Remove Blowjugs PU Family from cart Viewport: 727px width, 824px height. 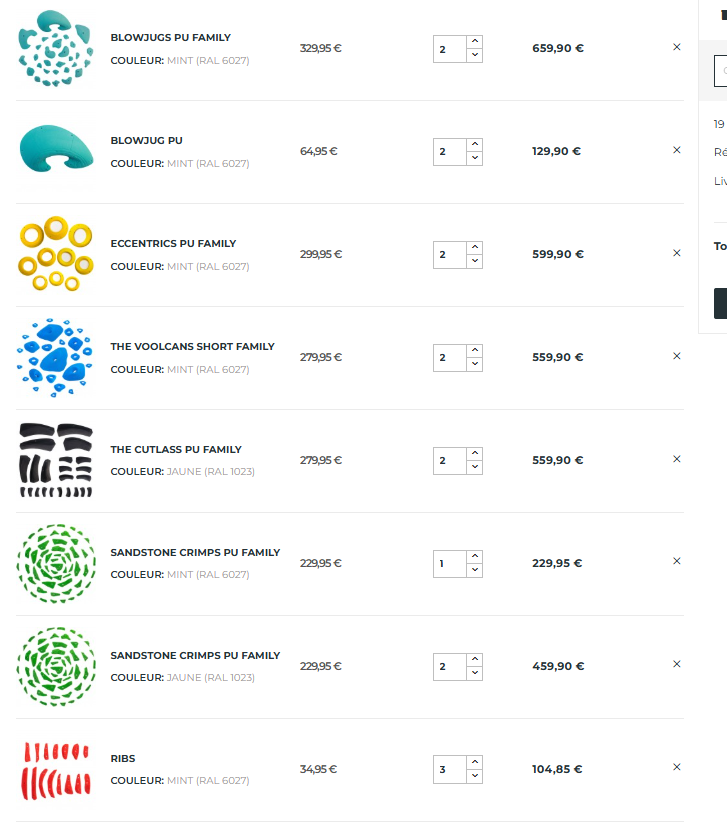[676, 47]
